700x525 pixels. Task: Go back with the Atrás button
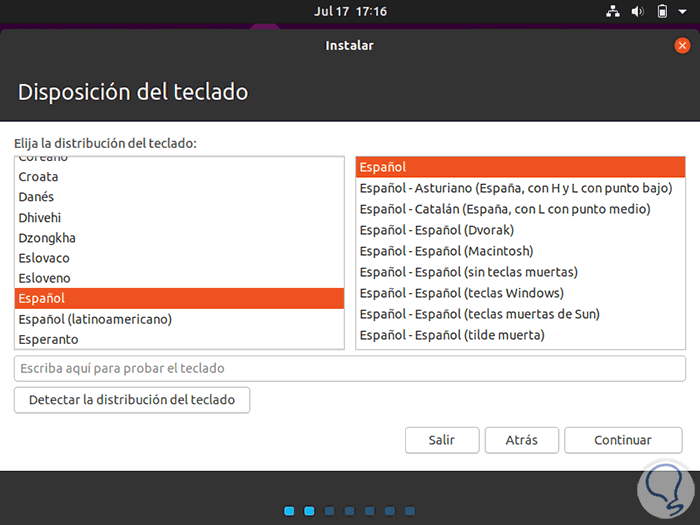point(521,440)
